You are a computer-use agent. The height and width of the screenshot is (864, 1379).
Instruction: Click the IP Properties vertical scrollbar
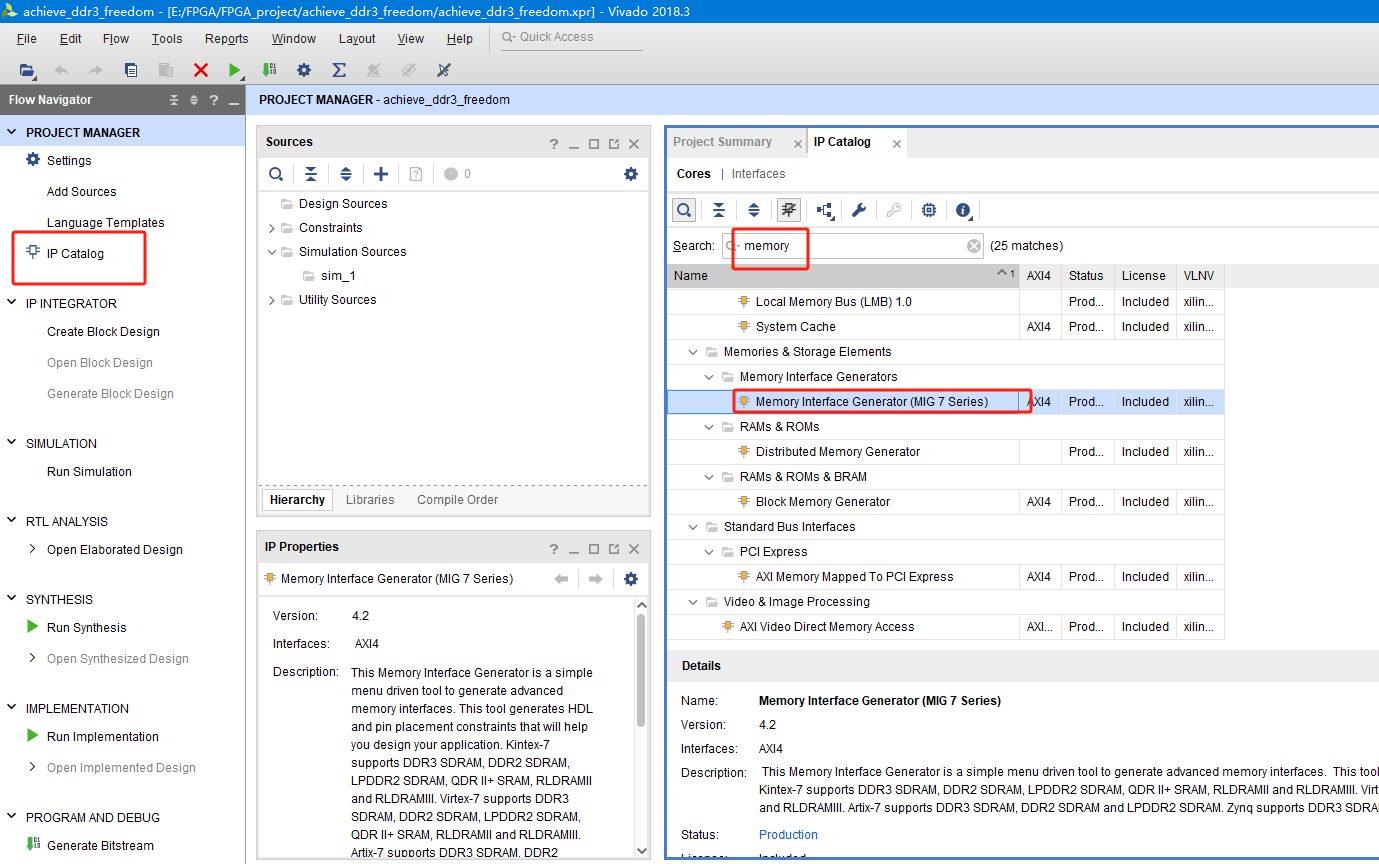[642, 670]
